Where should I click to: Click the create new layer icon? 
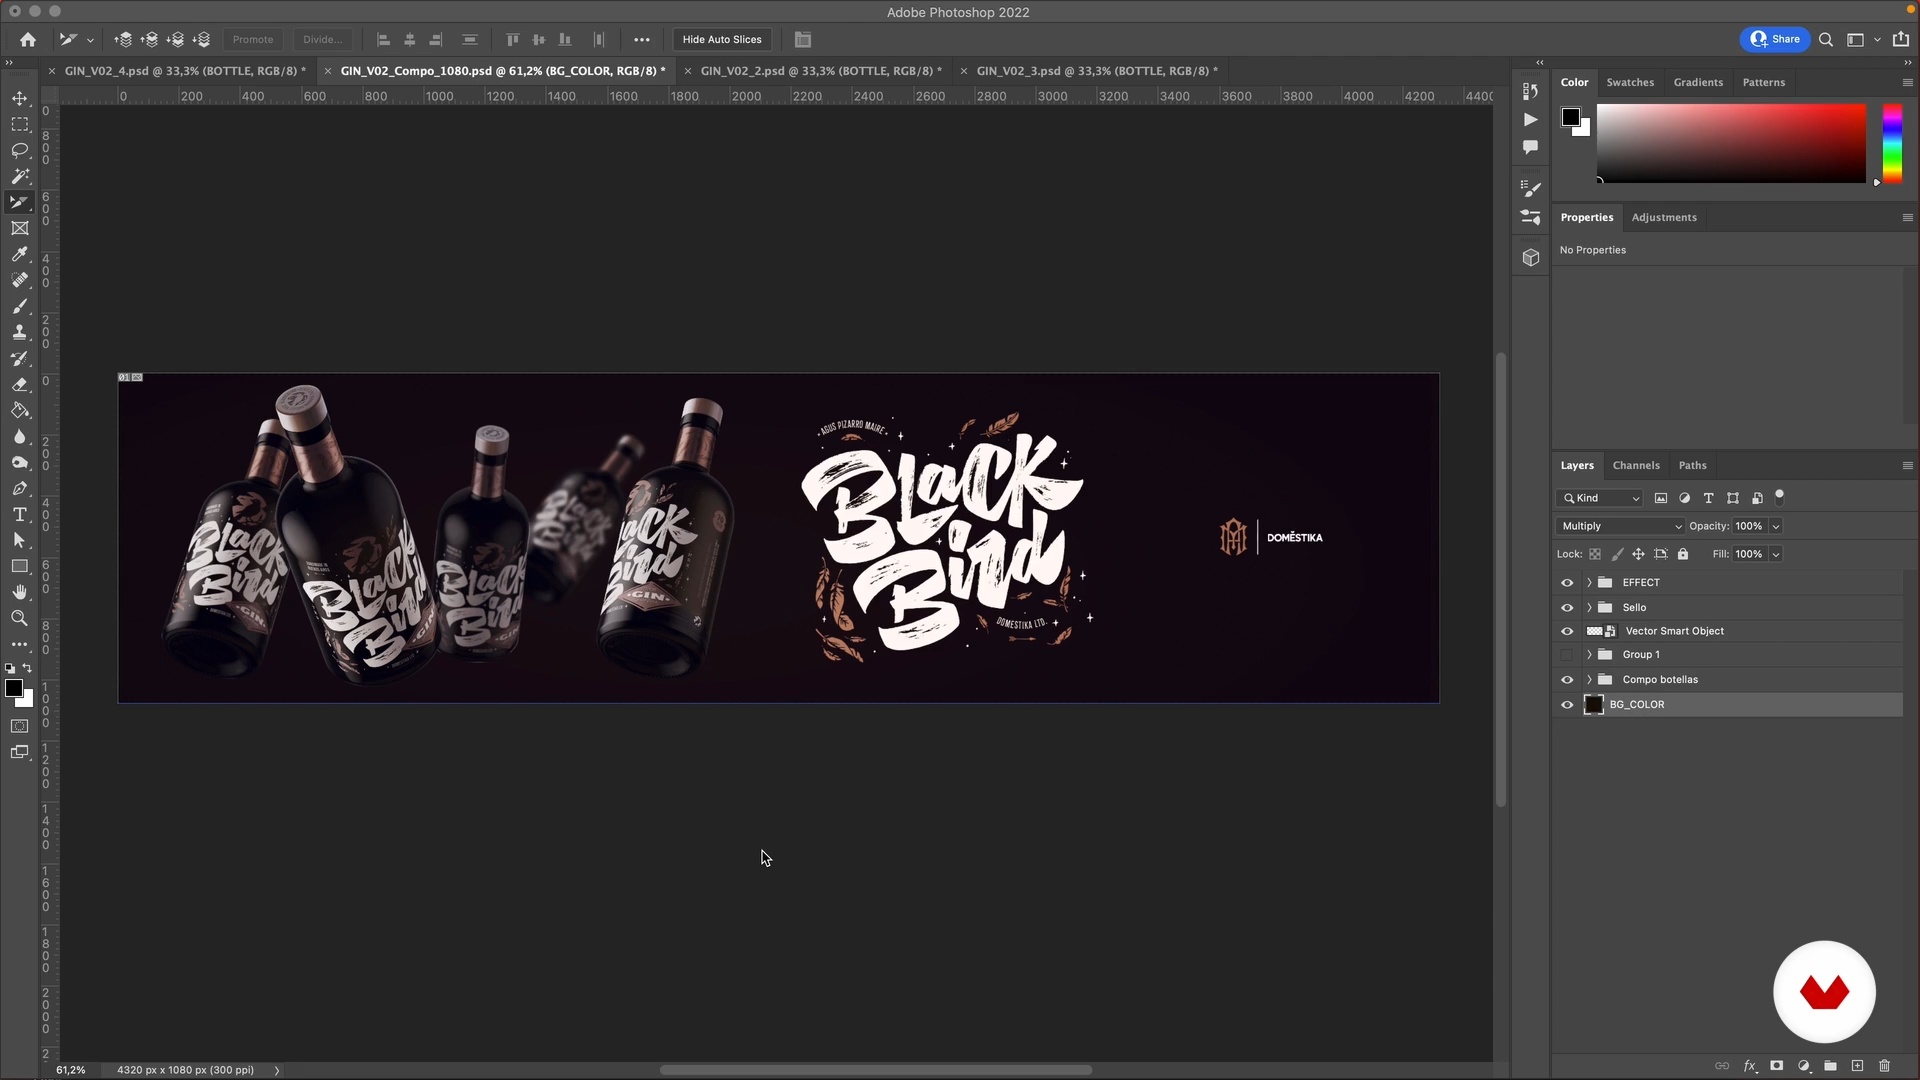tap(1857, 1066)
